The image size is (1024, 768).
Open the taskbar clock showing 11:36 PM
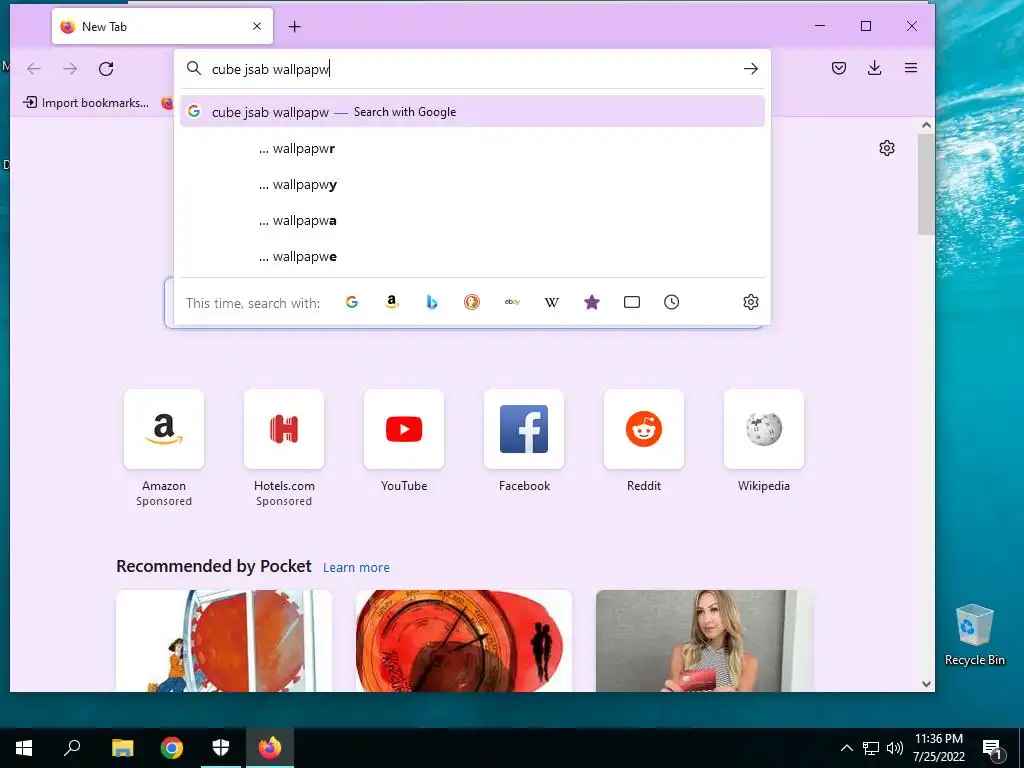pyautogui.click(x=938, y=748)
